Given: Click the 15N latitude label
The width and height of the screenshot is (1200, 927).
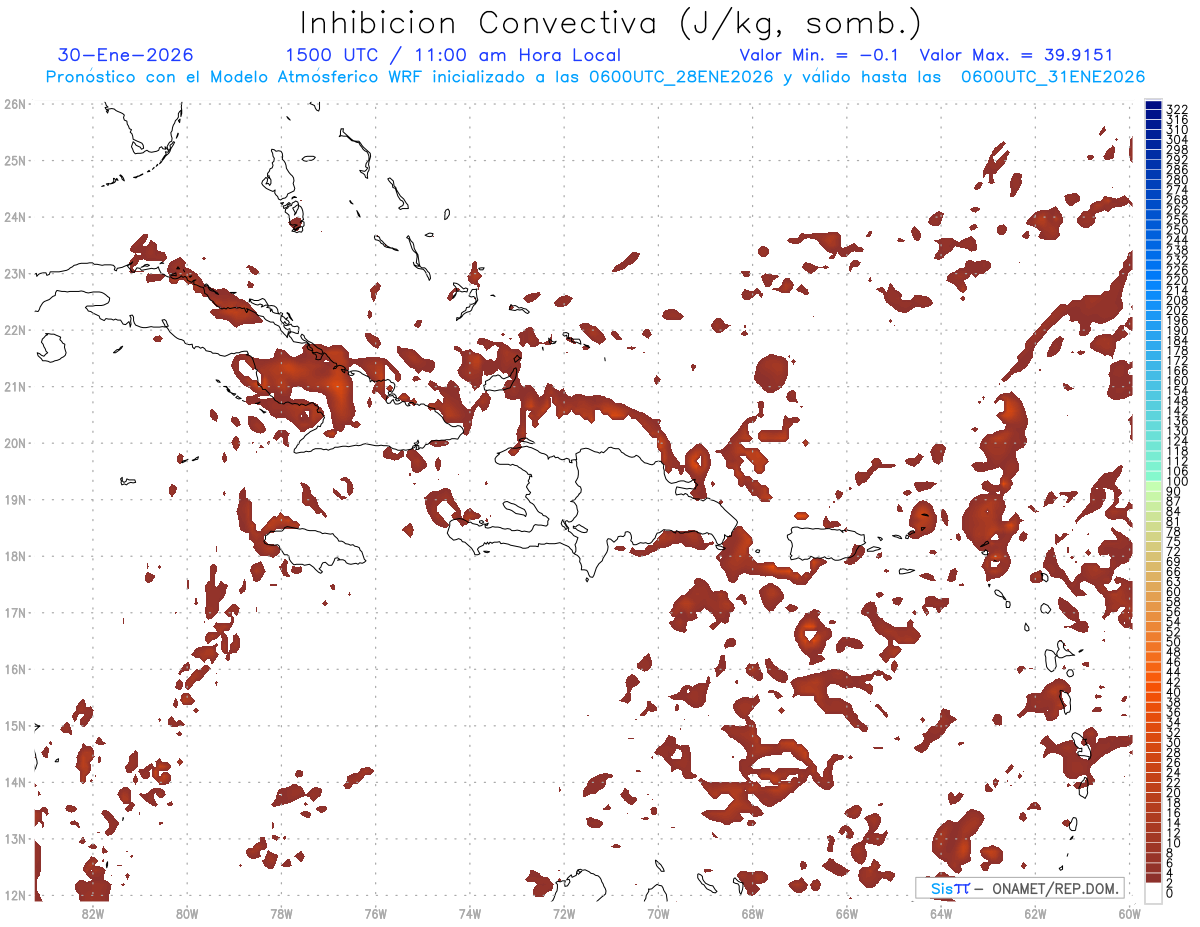Looking at the screenshot, I should coord(14,725).
